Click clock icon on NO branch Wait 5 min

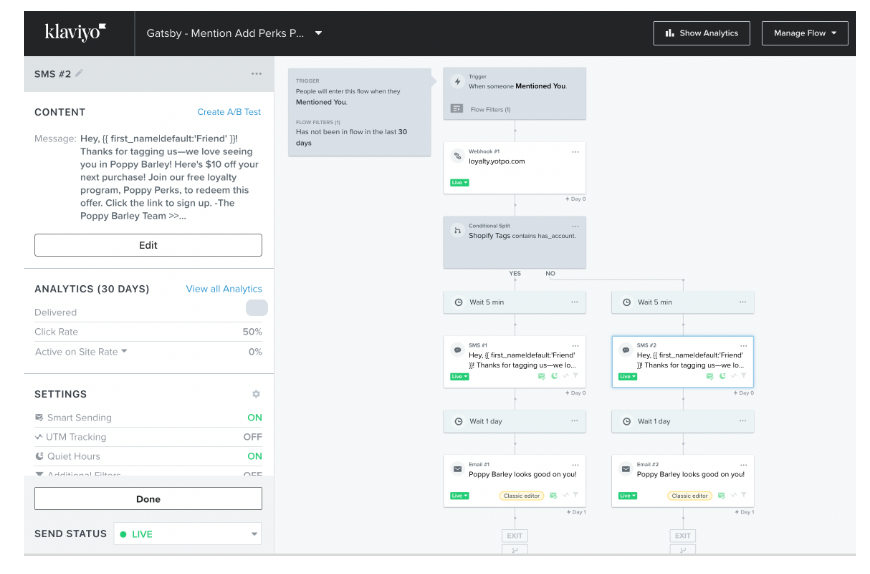coord(626,302)
